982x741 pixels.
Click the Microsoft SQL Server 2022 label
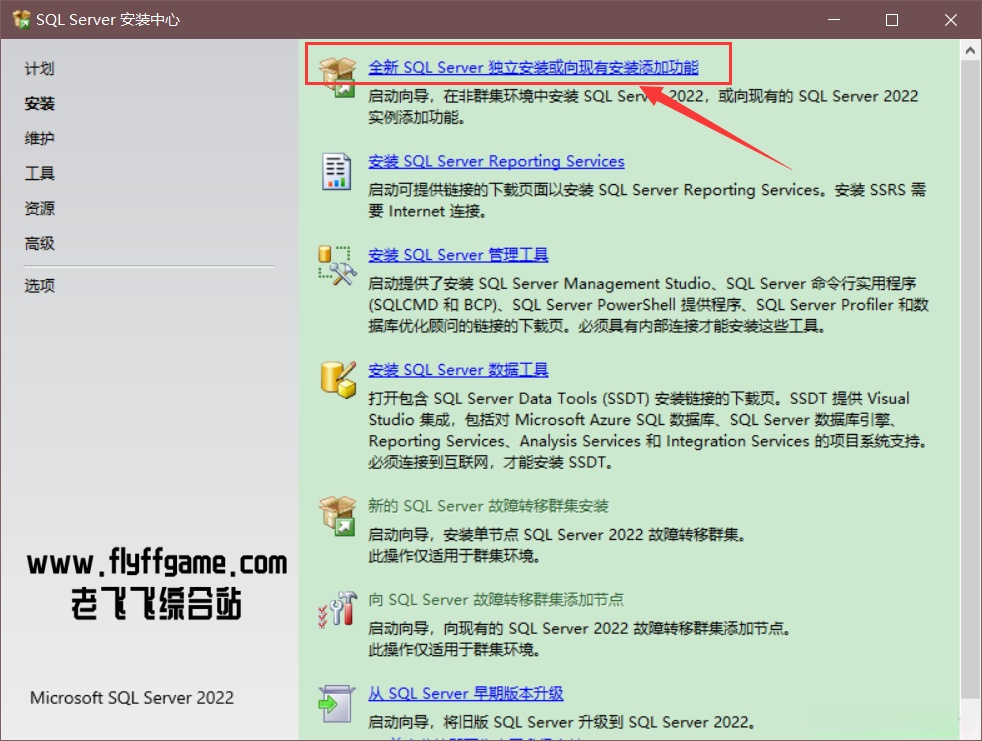(132, 698)
